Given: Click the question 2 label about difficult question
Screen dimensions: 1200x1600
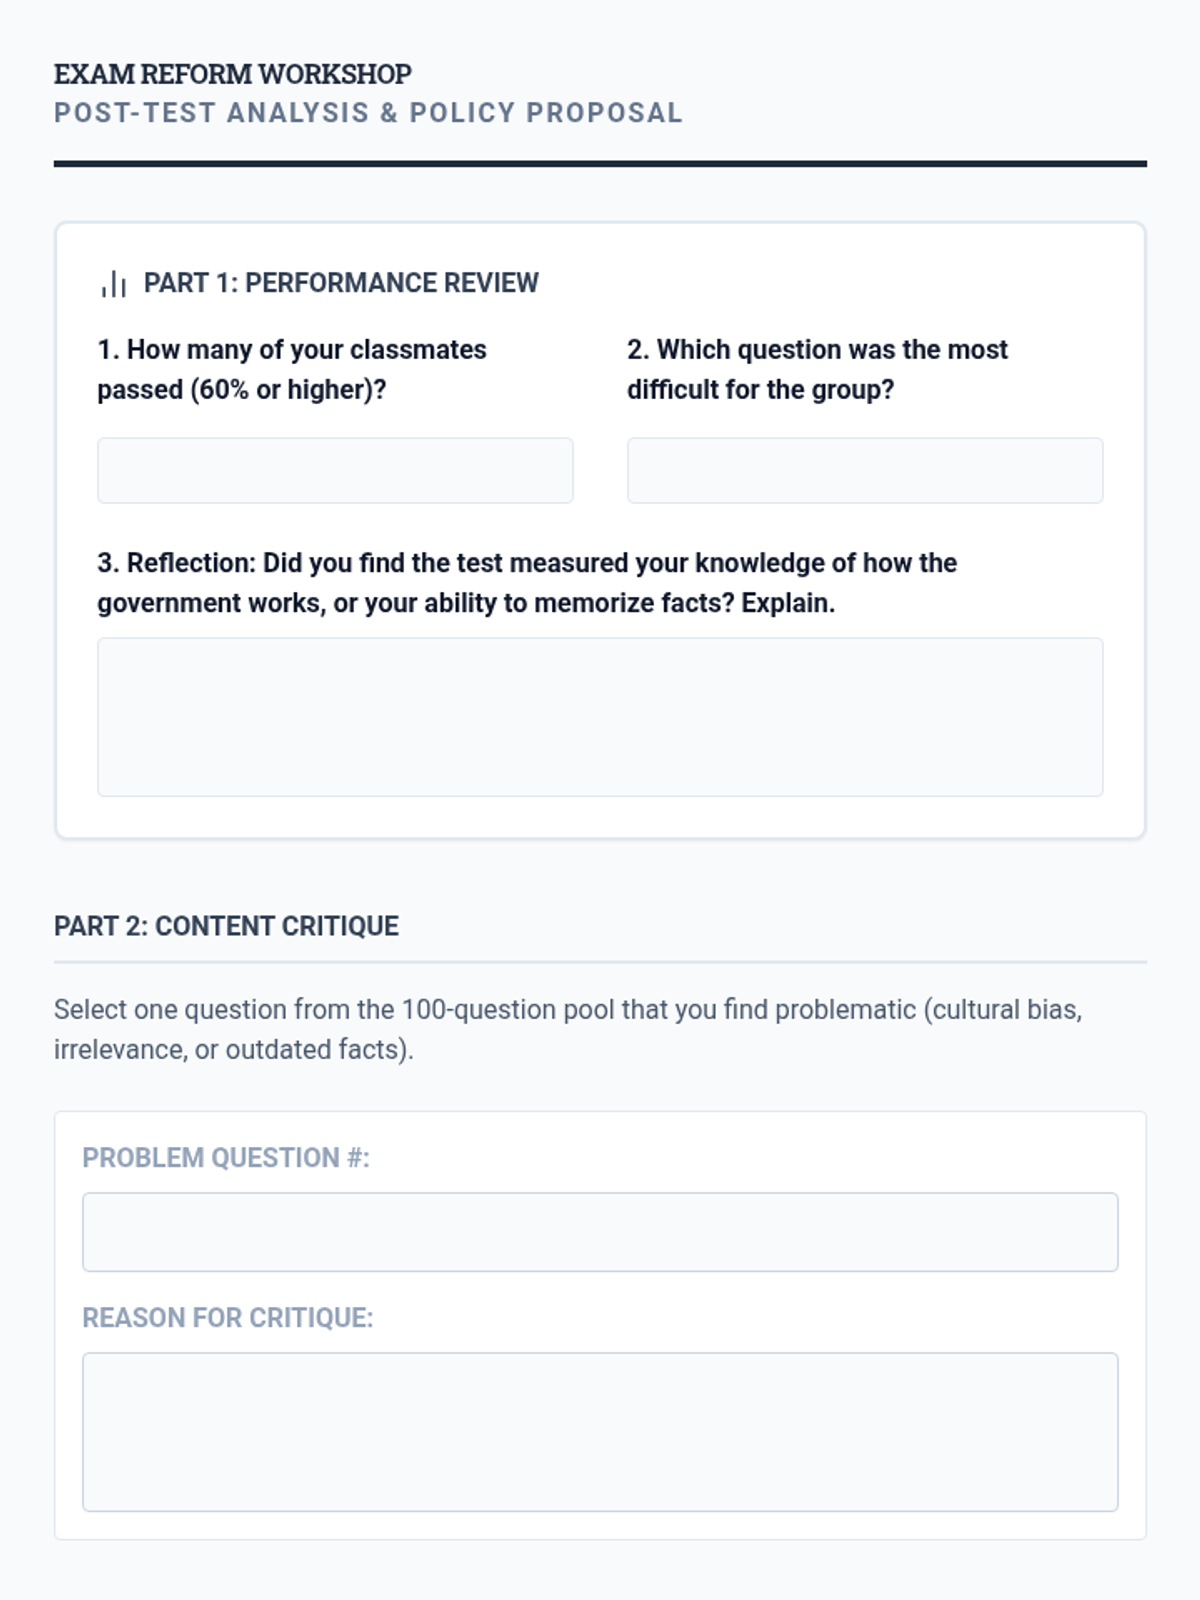Looking at the screenshot, I should pos(817,369).
